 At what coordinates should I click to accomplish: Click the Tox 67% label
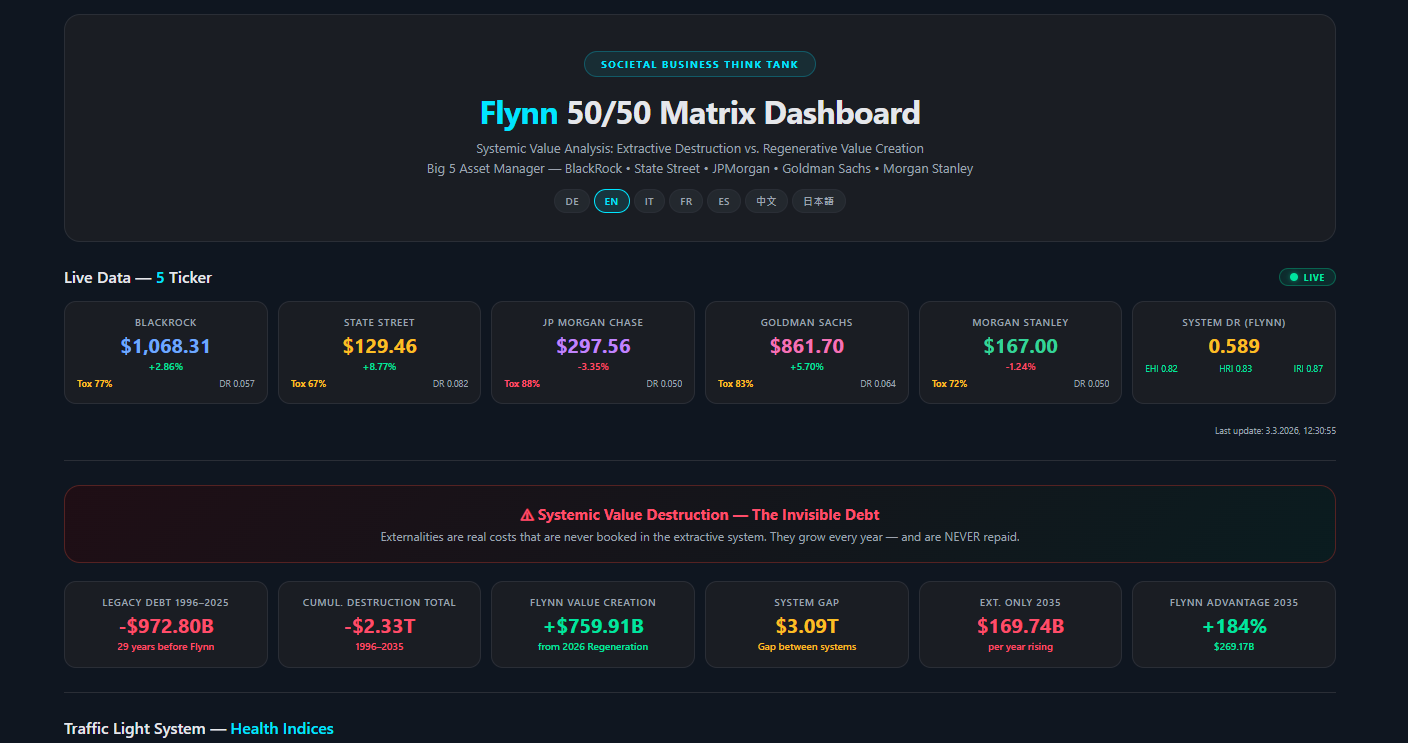coord(308,384)
